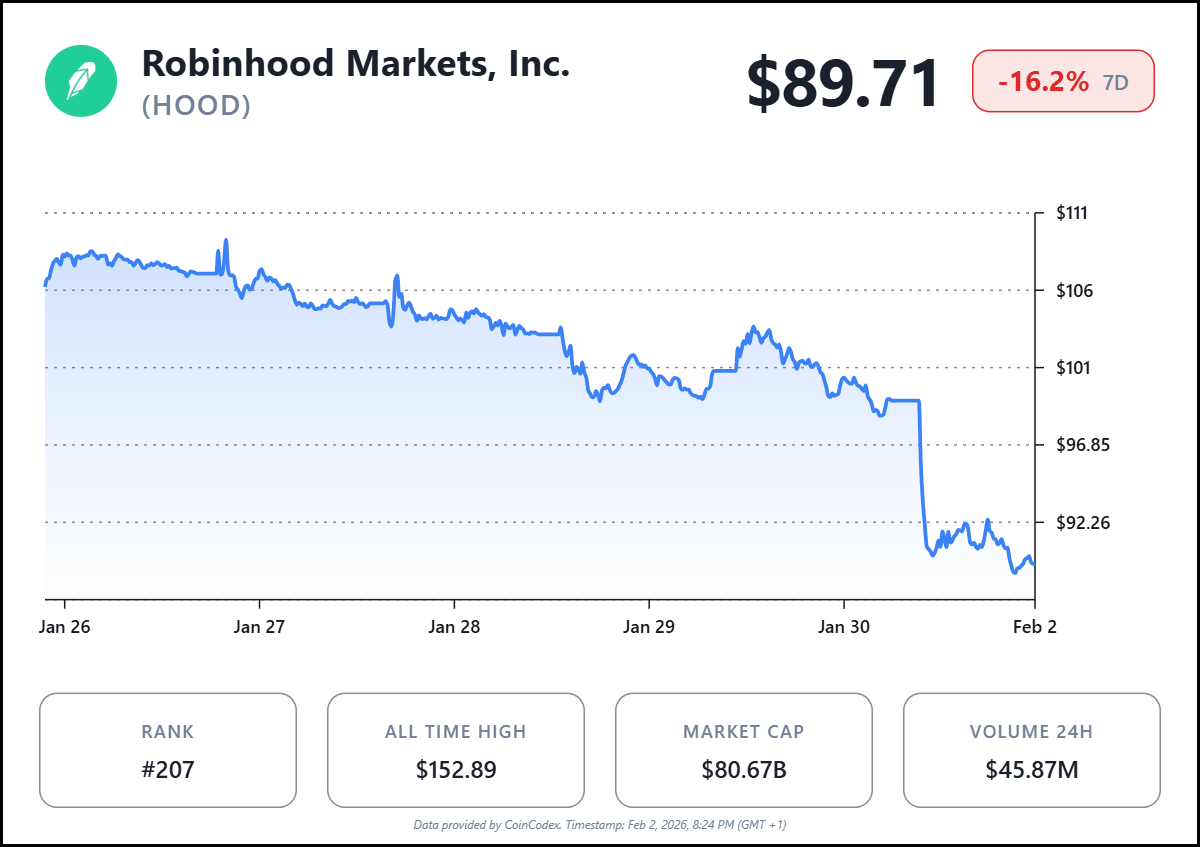This screenshot has height=847, width=1200.
Task: Click the $106 price axis label
Action: (1073, 291)
